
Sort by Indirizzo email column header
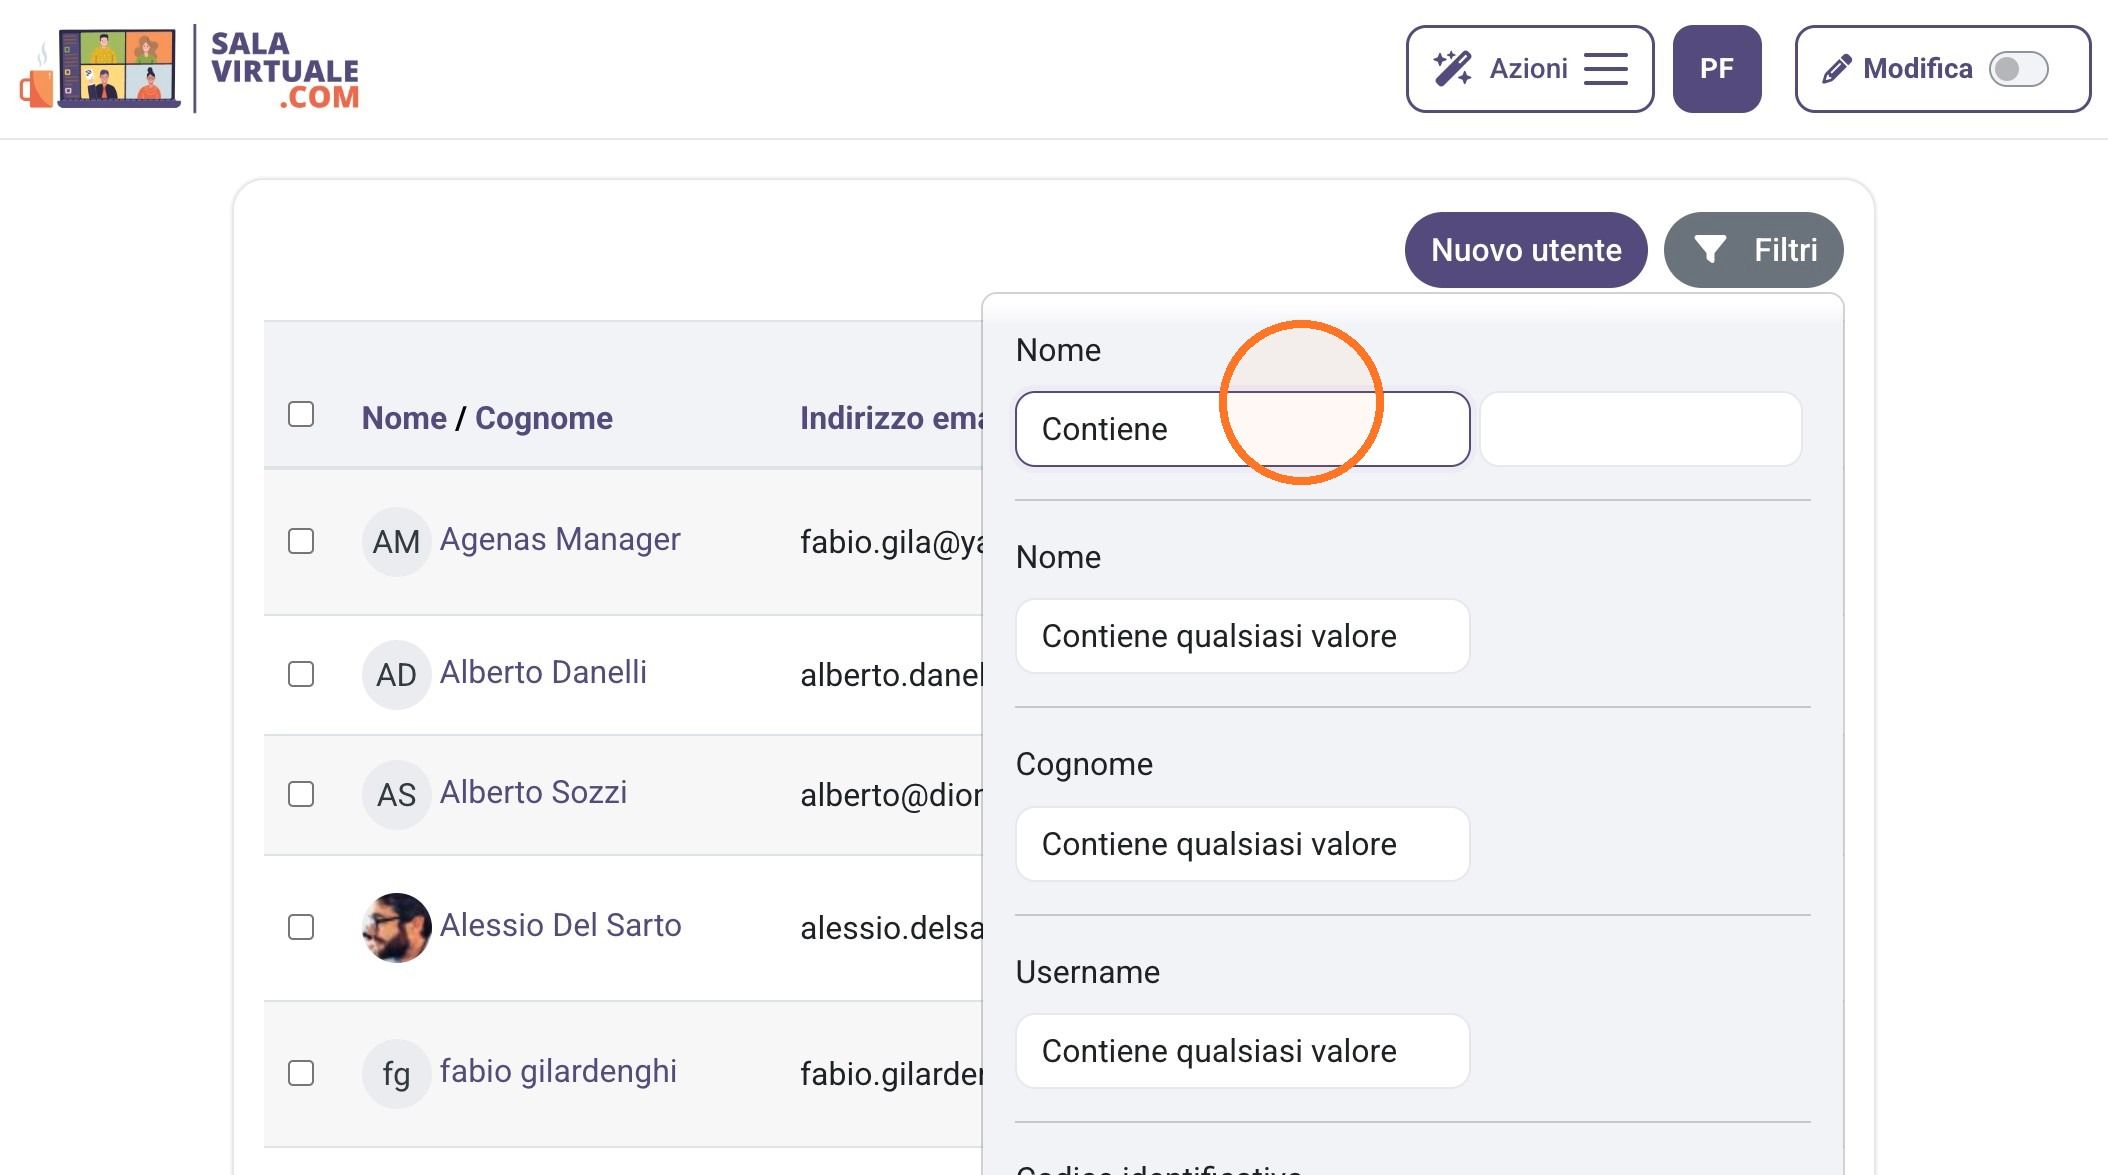pyautogui.click(x=892, y=418)
